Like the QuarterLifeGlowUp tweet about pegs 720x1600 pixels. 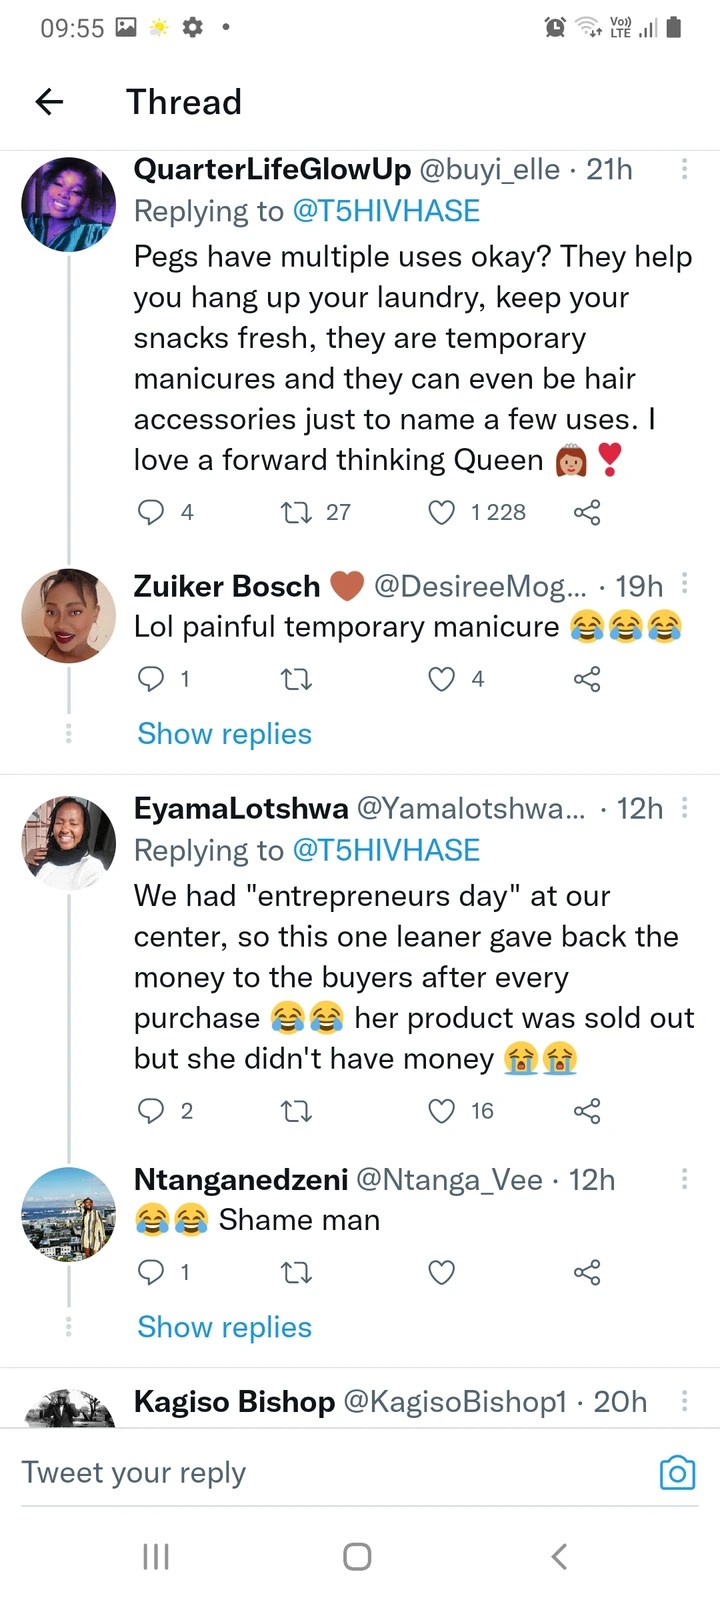[x=442, y=513]
